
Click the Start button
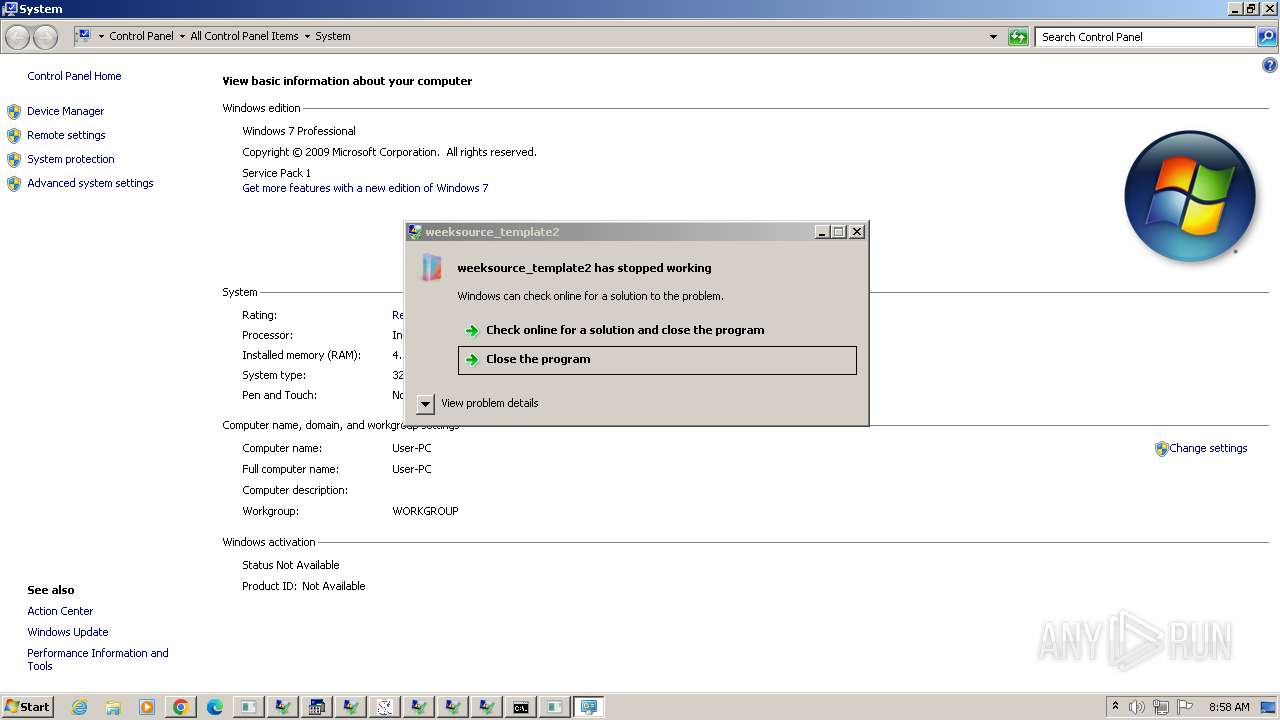pyautogui.click(x=27, y=707)
